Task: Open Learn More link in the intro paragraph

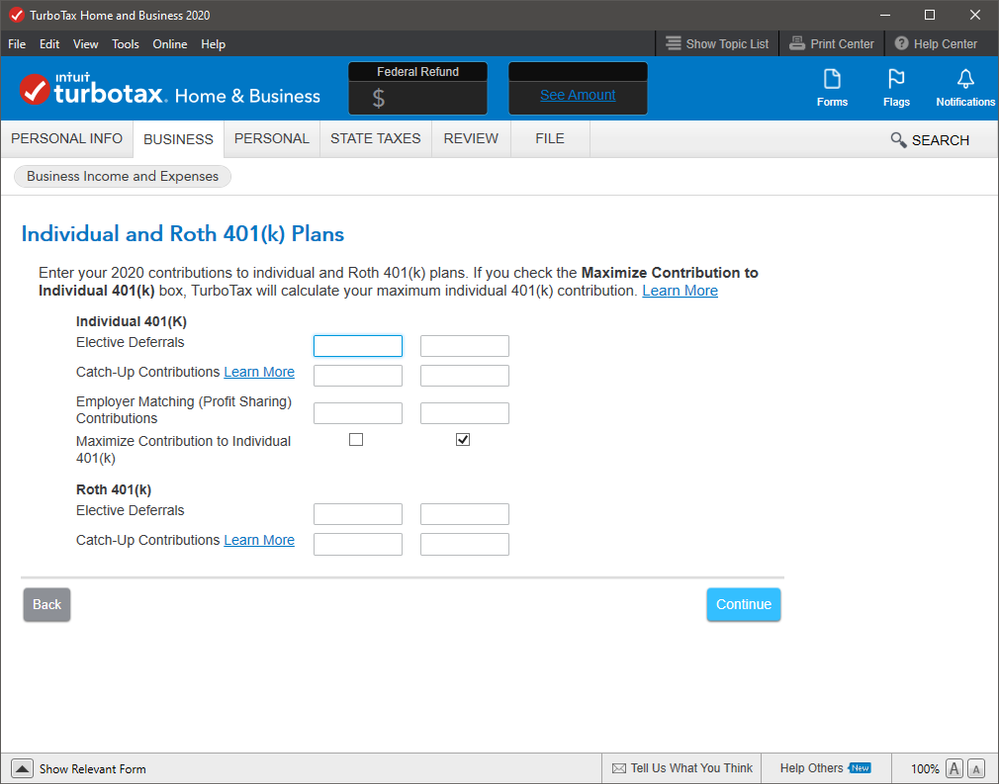Action: pyautogui.click(x=680, y=291)
